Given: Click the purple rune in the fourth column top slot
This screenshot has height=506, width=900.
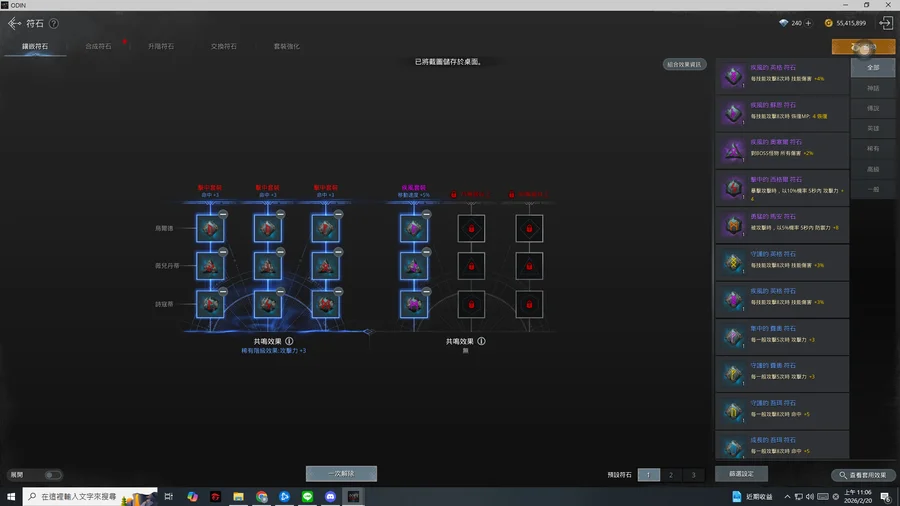Looking at the screenshot, I should click(x=414, y=229).
